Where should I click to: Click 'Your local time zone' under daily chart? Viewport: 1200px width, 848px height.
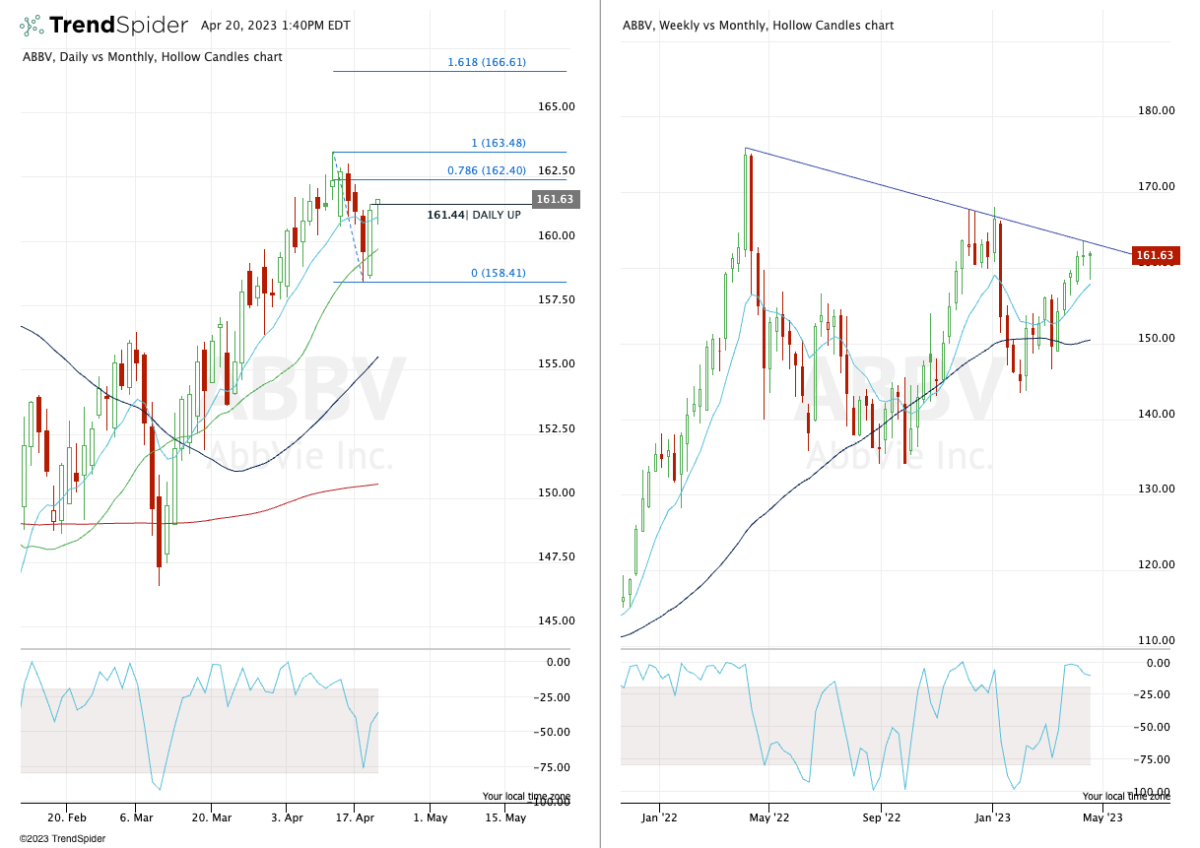(525, 796)
